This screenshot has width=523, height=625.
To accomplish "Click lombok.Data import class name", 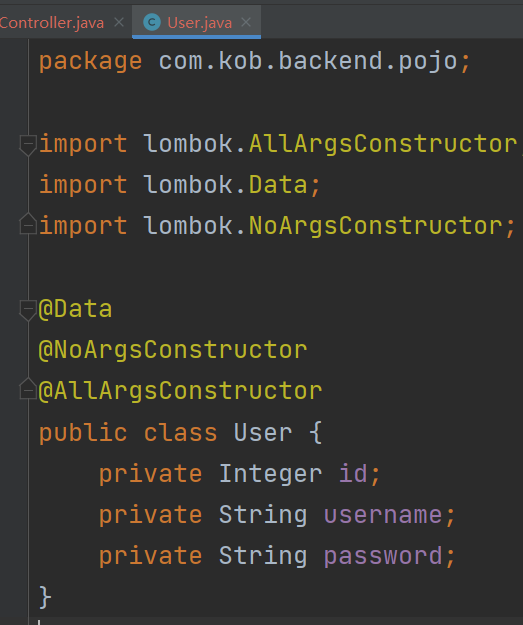I will 278,185.
